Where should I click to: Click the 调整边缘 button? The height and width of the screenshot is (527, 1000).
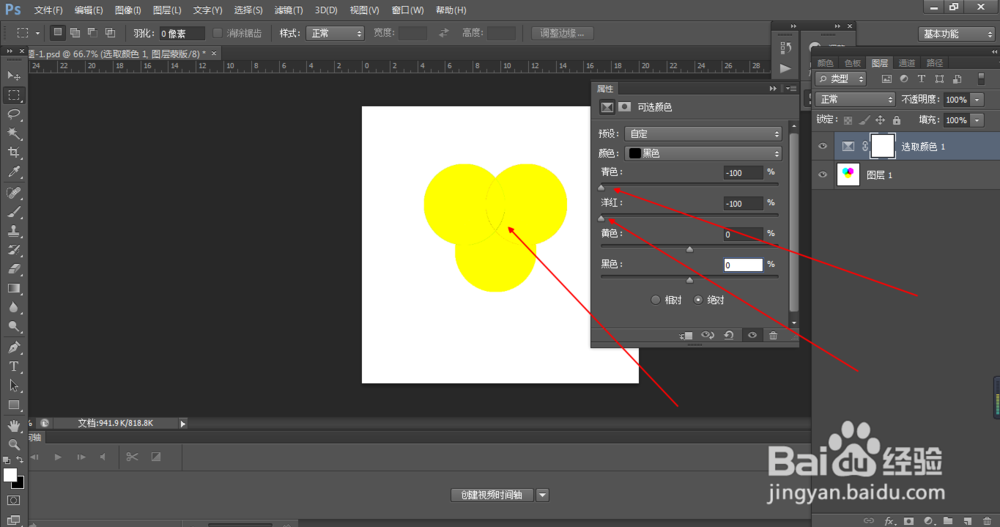(x=562, y=33)
